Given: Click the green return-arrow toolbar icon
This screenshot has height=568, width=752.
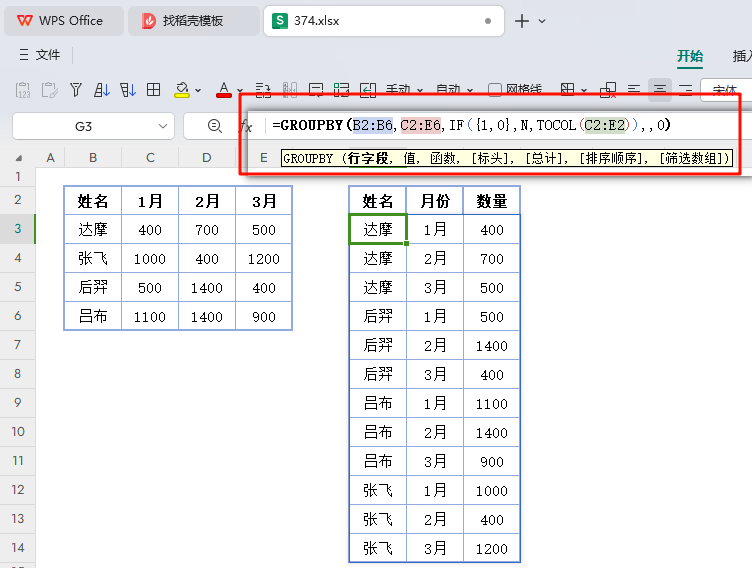Looking at the screenshot, I should pos(368,90).
